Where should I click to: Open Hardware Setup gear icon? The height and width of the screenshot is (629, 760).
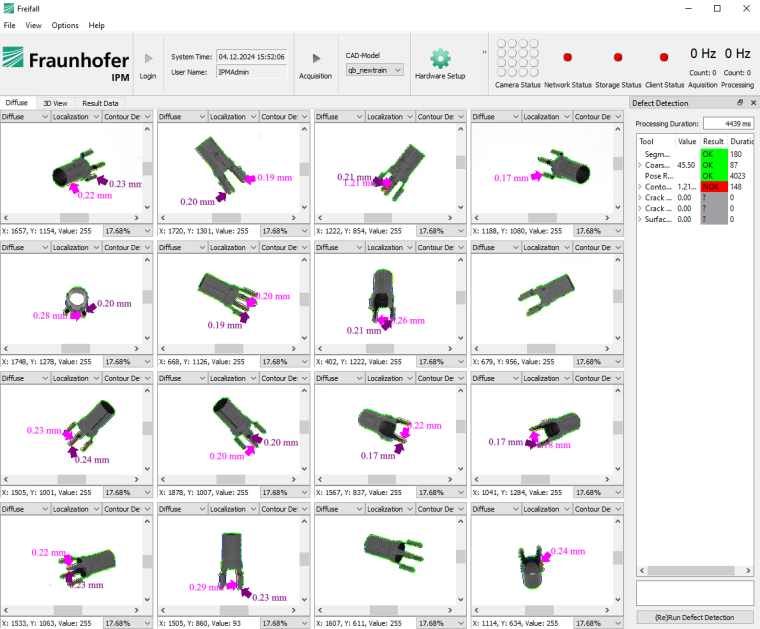click(440, 58)
